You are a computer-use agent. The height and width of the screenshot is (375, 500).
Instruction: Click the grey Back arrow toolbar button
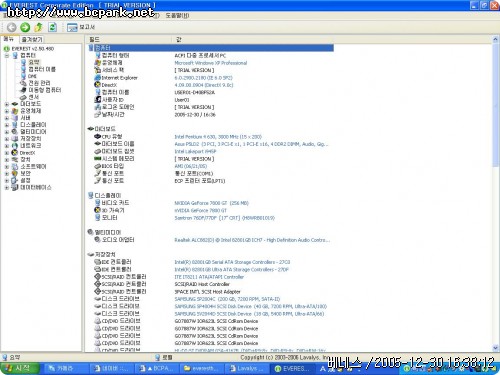click(x=12, y=27)
